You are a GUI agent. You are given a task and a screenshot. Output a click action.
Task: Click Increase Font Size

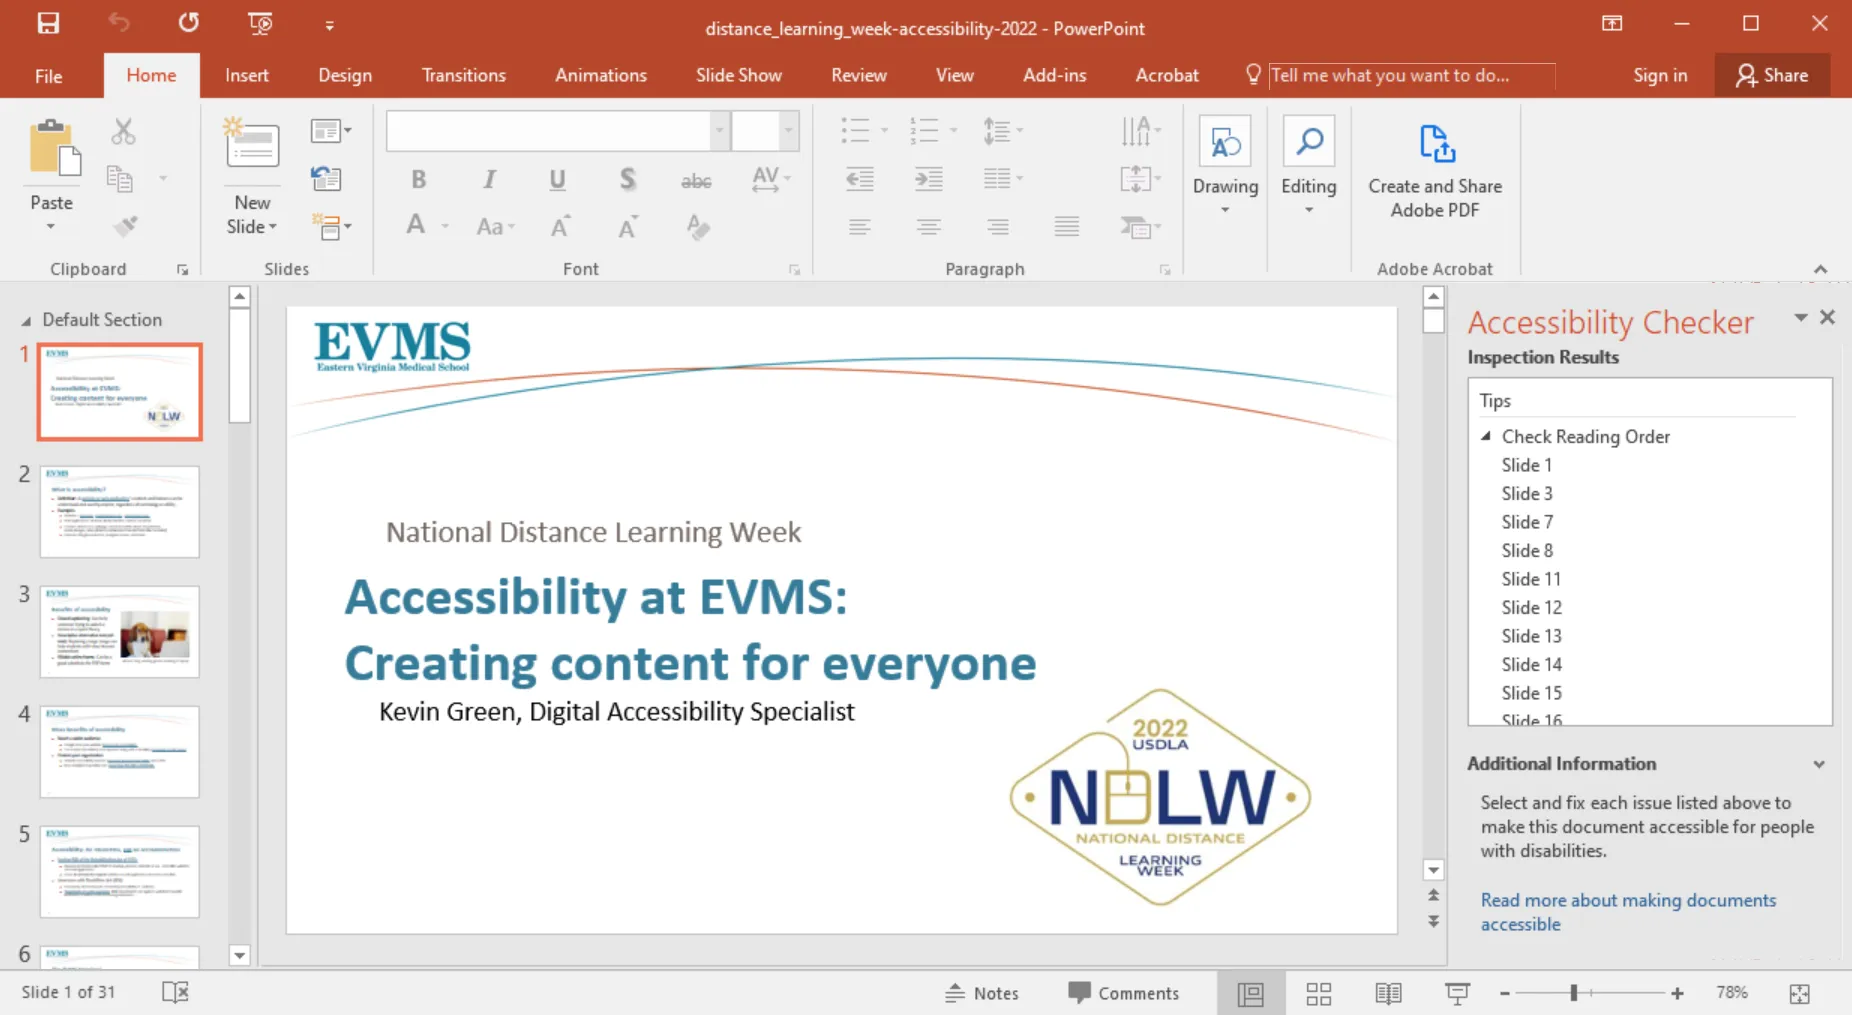tap(561, 227)
